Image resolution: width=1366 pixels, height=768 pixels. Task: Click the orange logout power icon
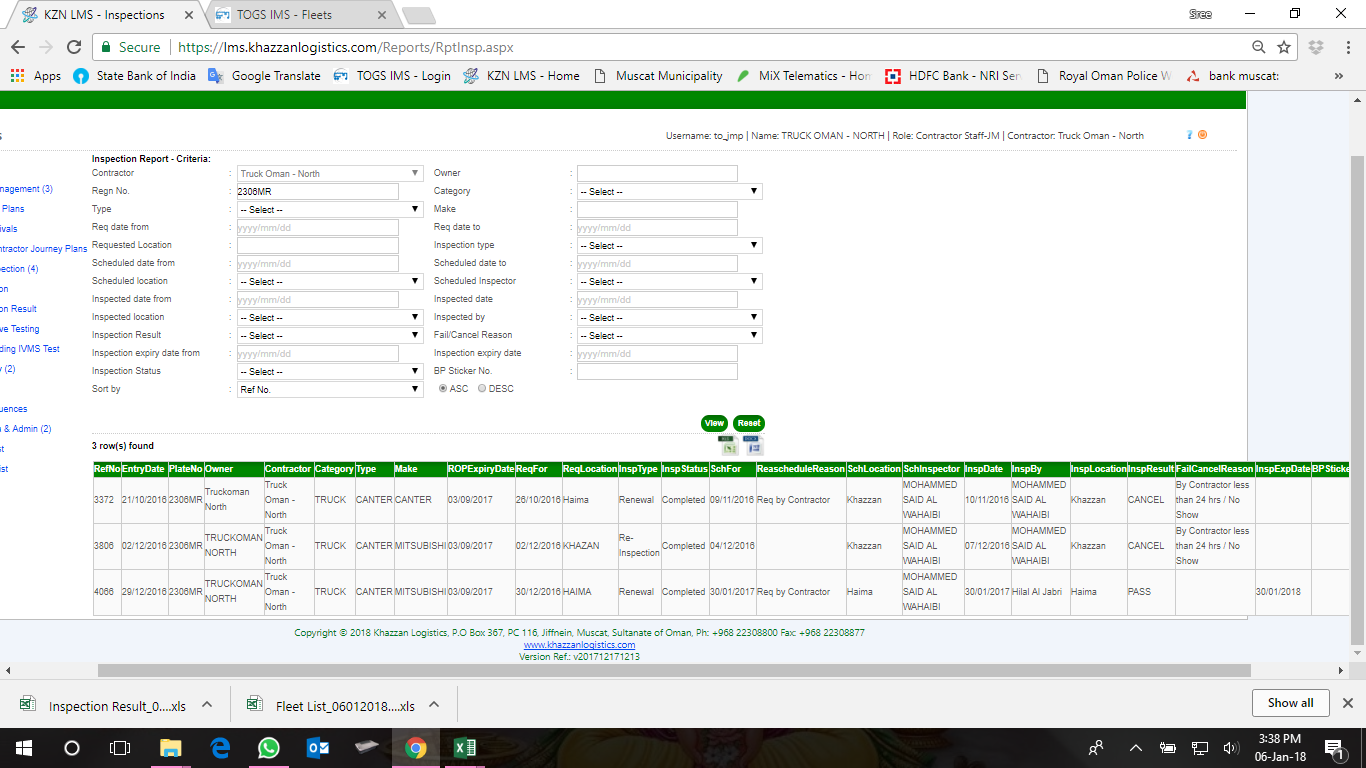tap(1202, 135)
